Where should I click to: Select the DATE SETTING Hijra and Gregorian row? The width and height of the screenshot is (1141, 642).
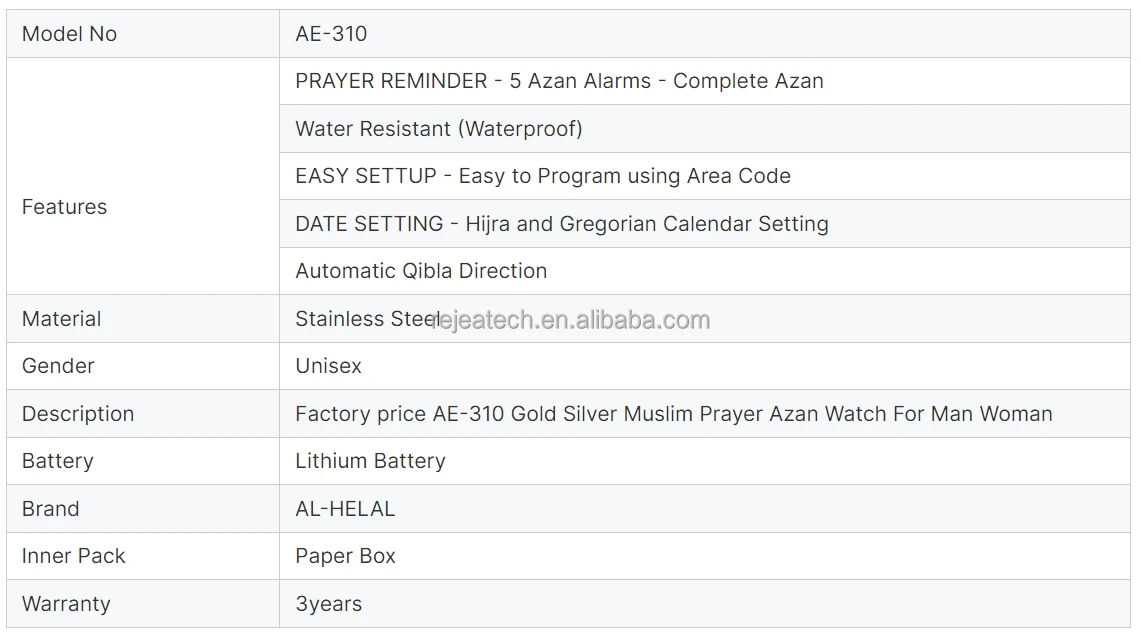pyautogui.click(x=704, y=223)
